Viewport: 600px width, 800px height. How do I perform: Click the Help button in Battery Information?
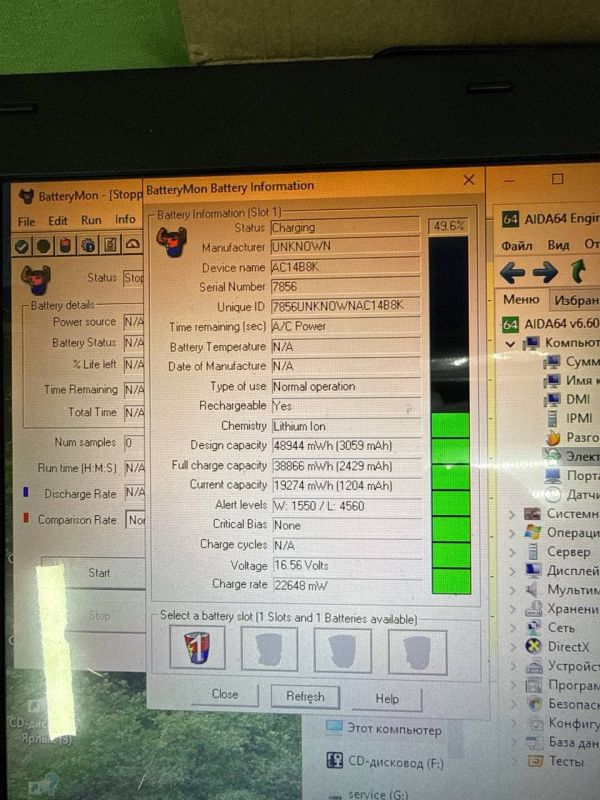(387, 699)
